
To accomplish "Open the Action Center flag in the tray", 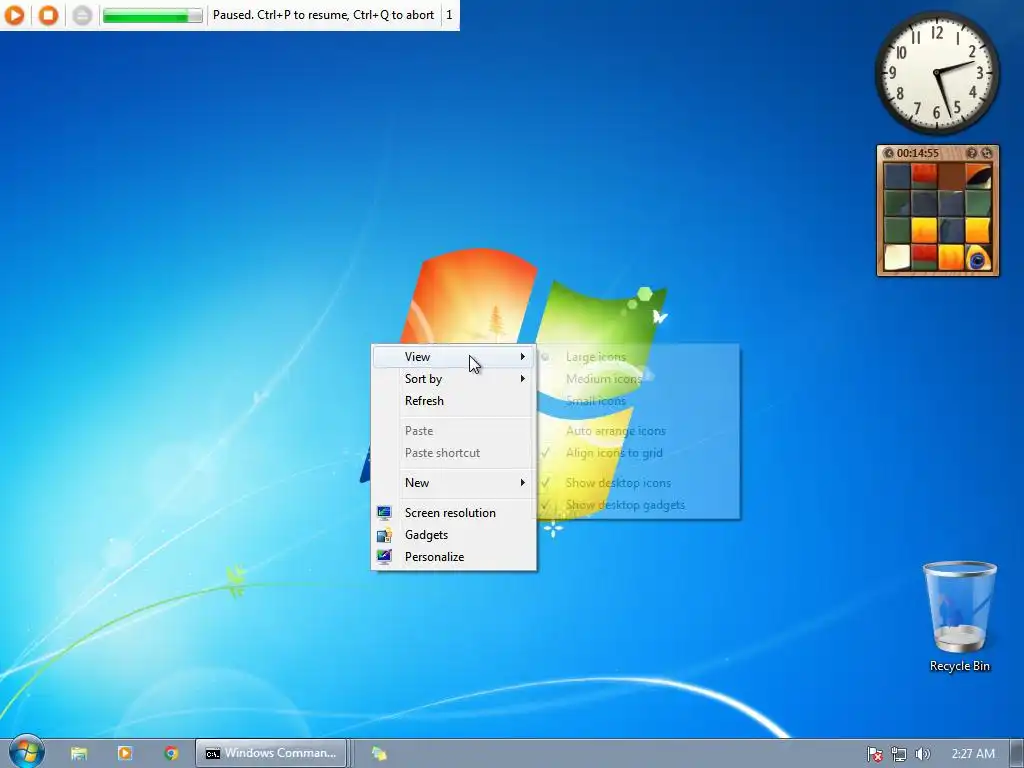I will tap(875, 754).
